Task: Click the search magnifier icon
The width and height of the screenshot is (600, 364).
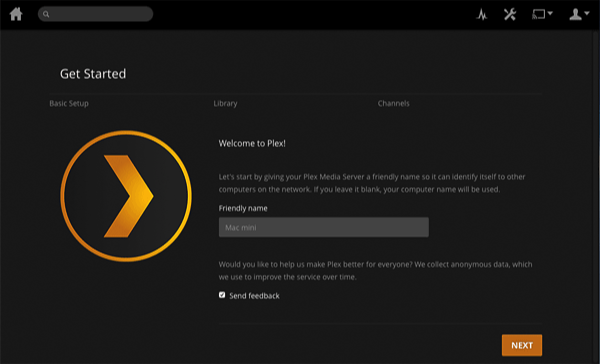Action: 46,15
